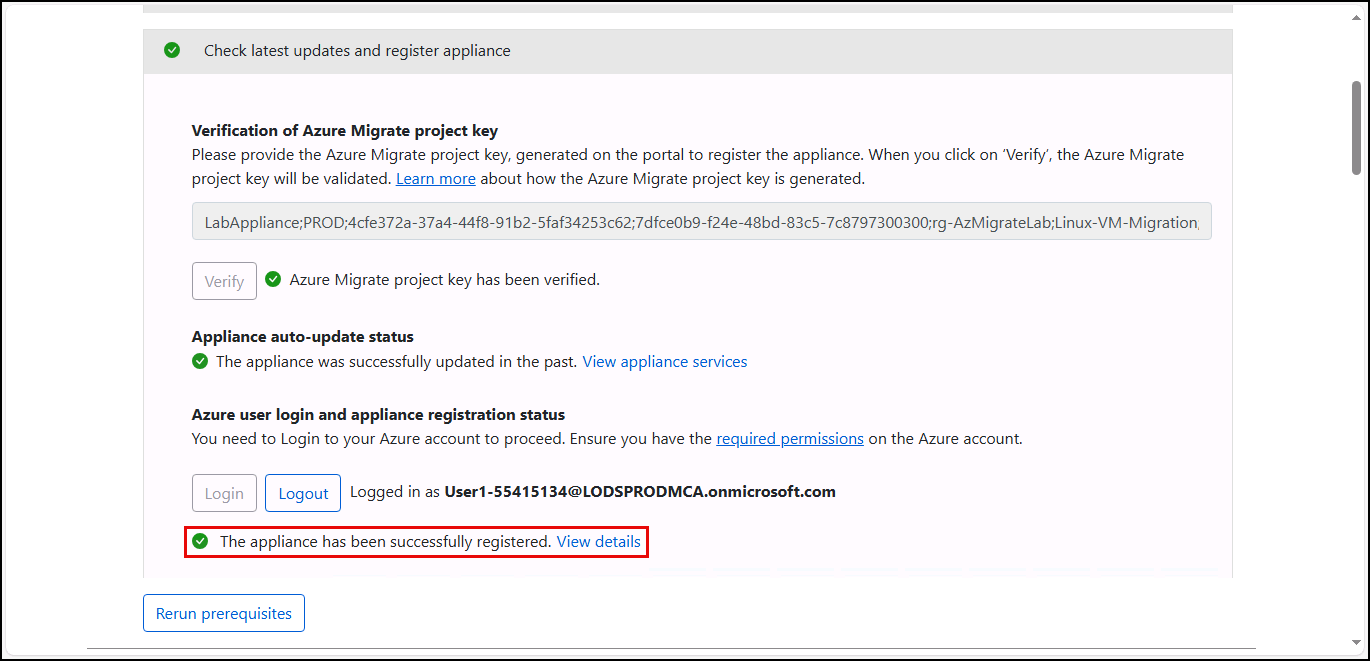Click the logged-in email User1-55415134@LODSPRODMCA.onmicrosoft.com
The height and width of the screenshot is (661, 1370).
pos(640,491)
